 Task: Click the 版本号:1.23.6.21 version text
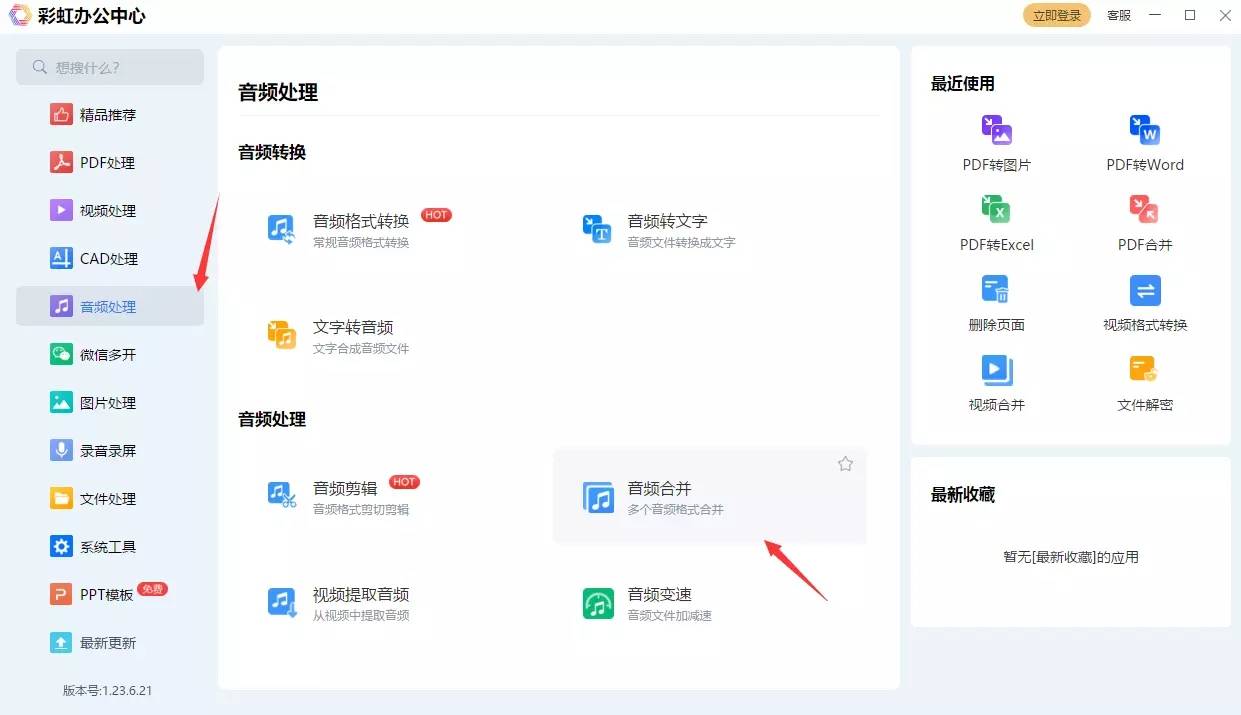click(108, 690)
